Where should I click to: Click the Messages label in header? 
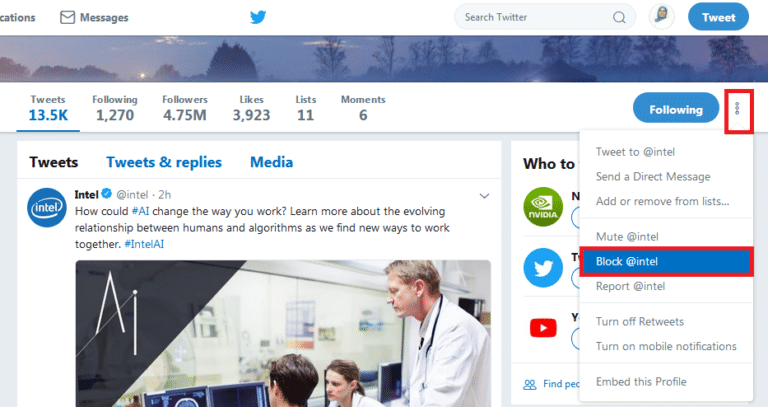(104, 18)
